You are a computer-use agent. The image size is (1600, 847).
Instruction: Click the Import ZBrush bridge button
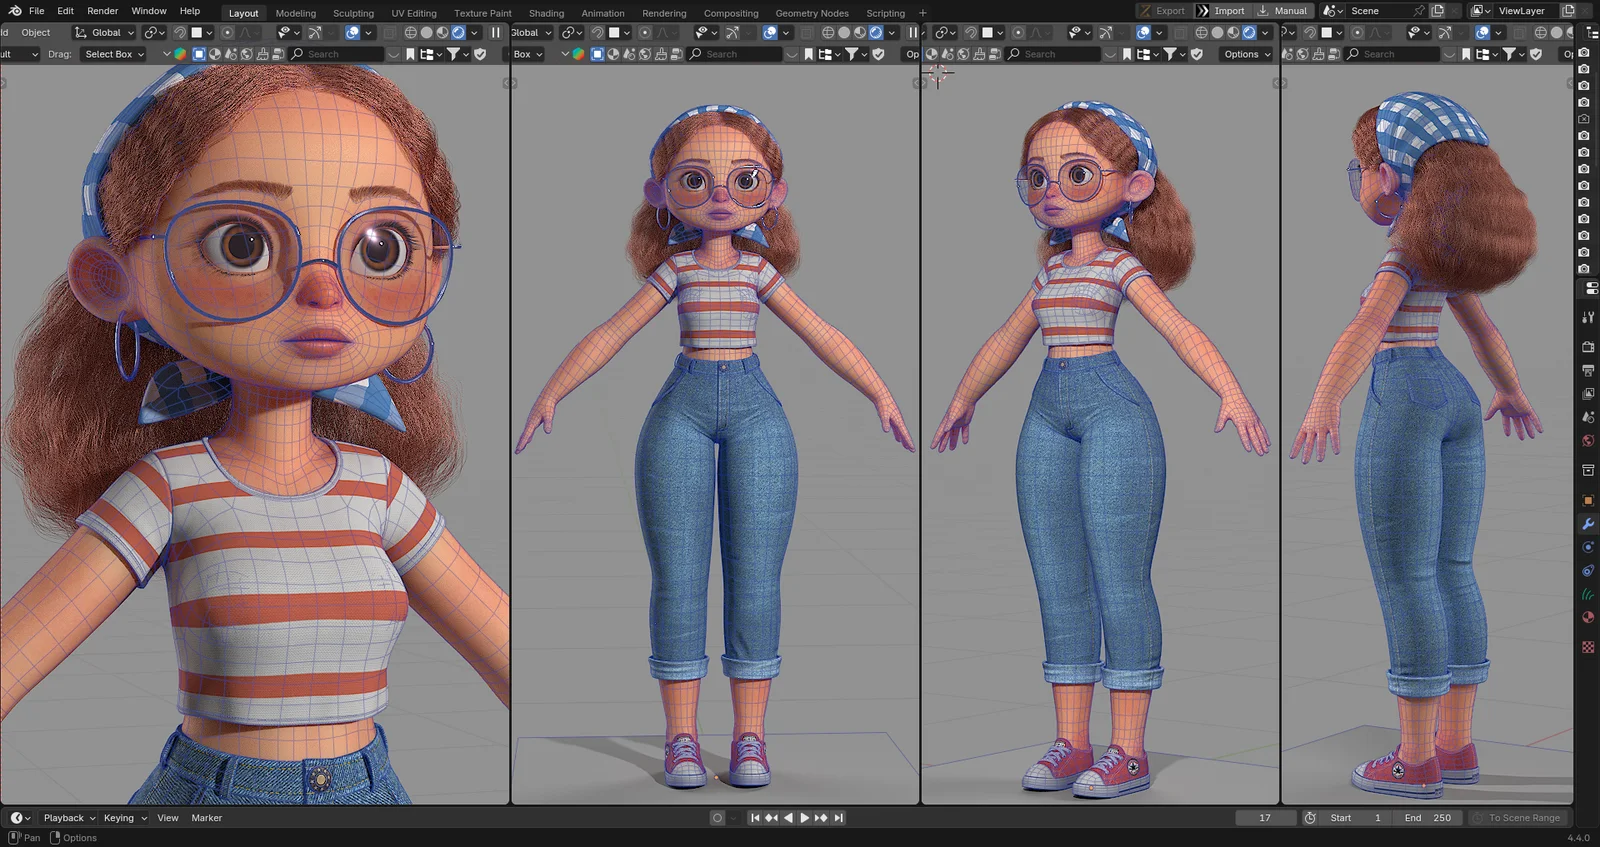coord(1221,11)
